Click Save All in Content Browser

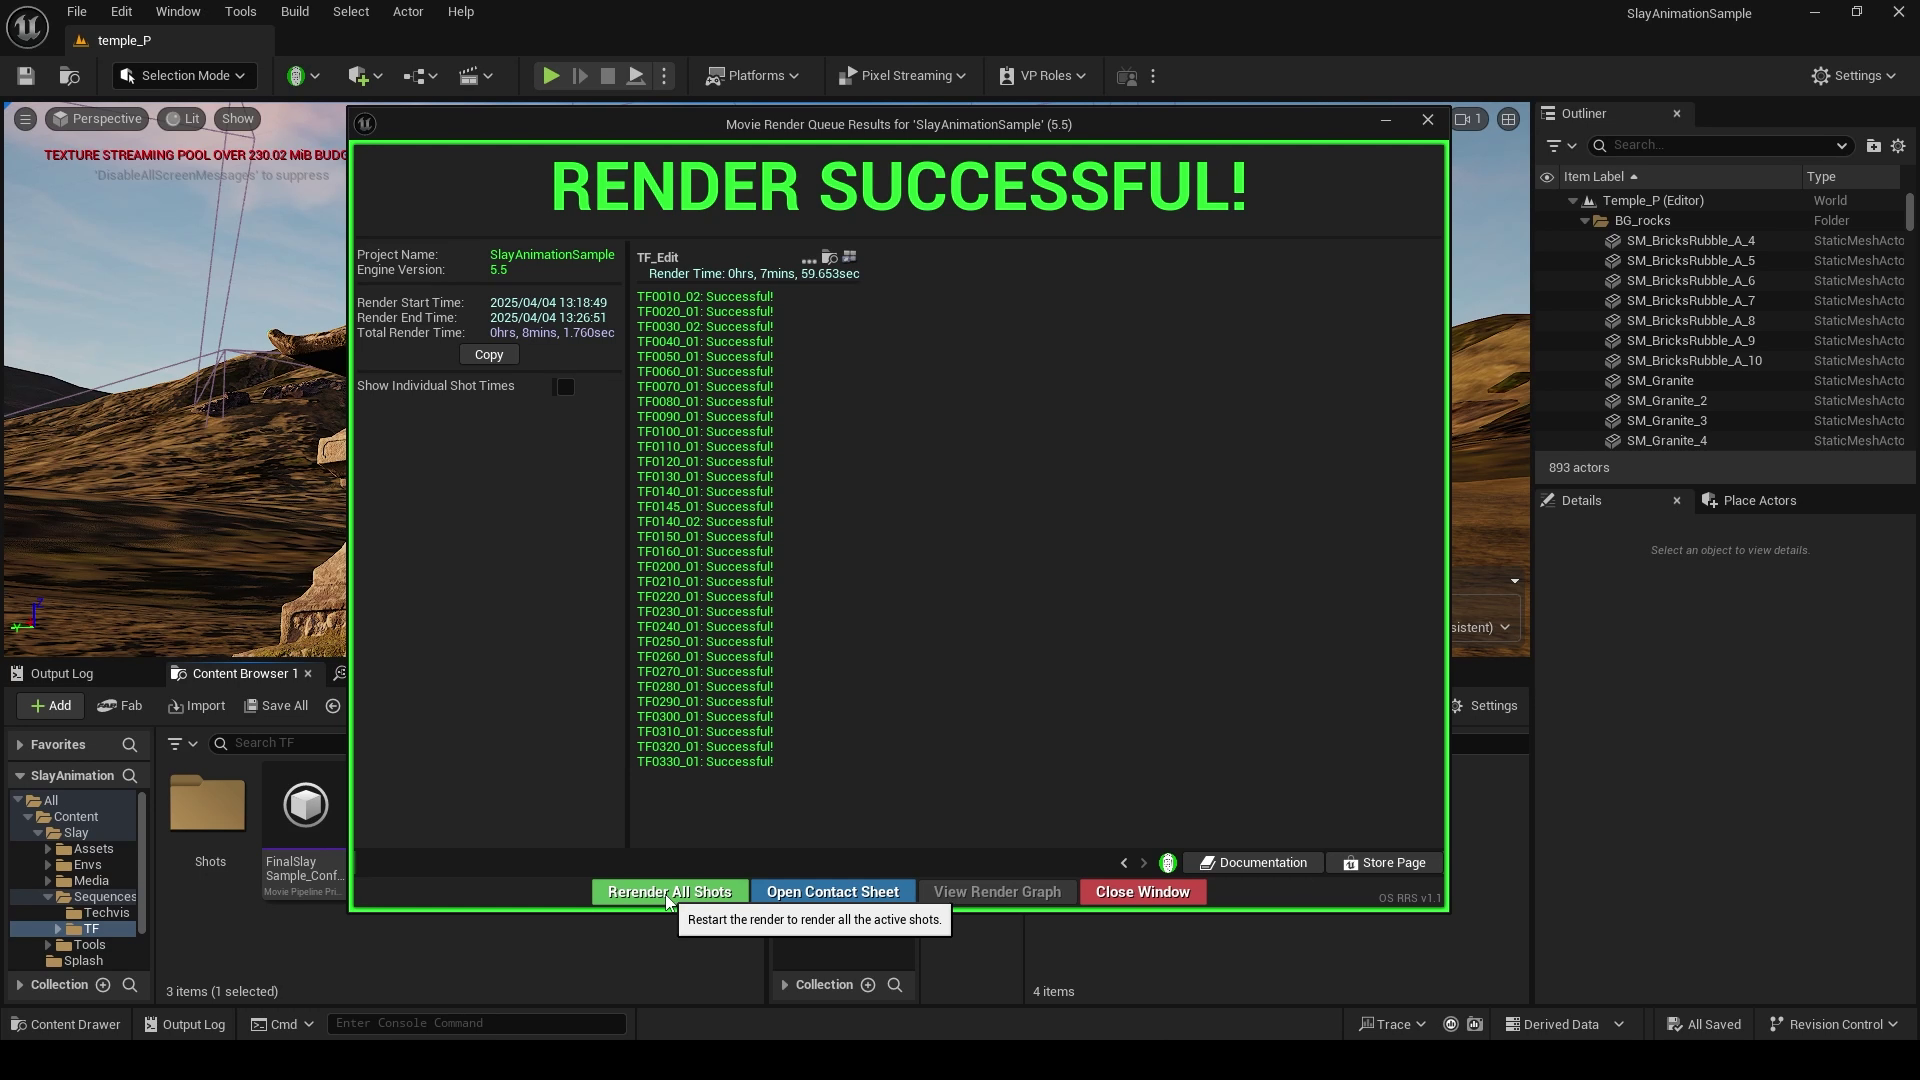point(276,706)
